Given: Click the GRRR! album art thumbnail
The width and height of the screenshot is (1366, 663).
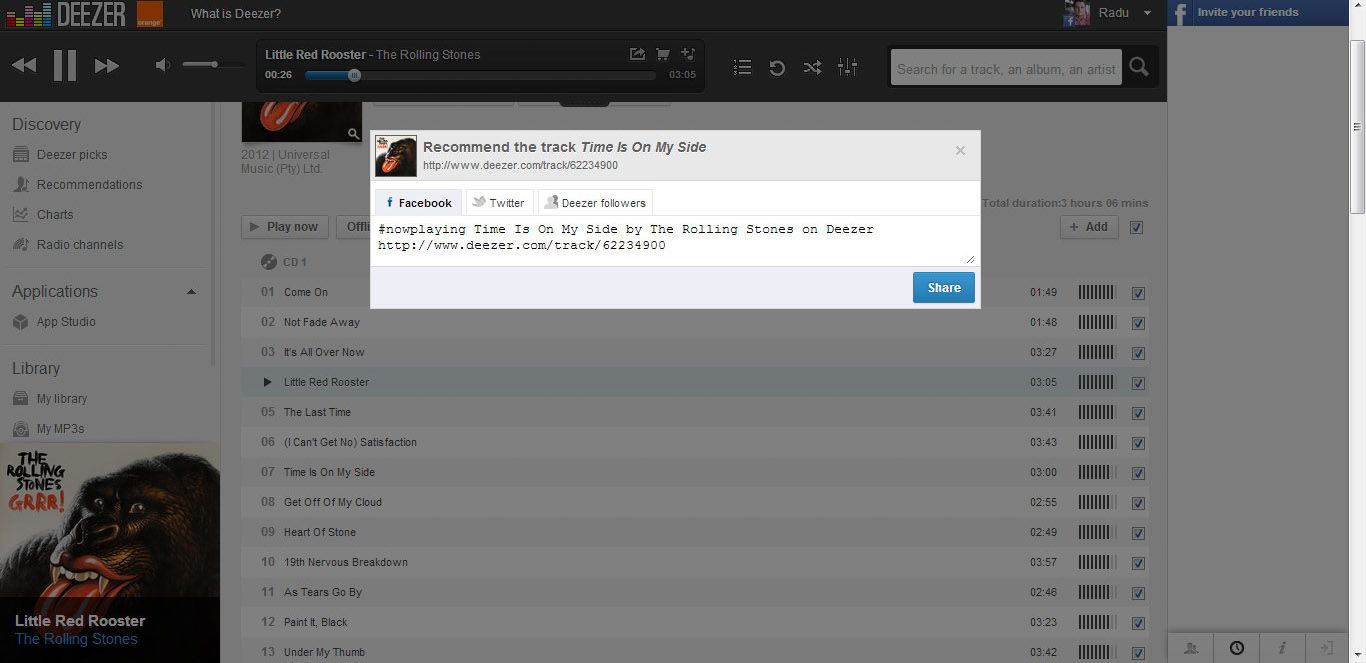Looking at the screenshot, I should pyautogui.click(x=110, y=520).
